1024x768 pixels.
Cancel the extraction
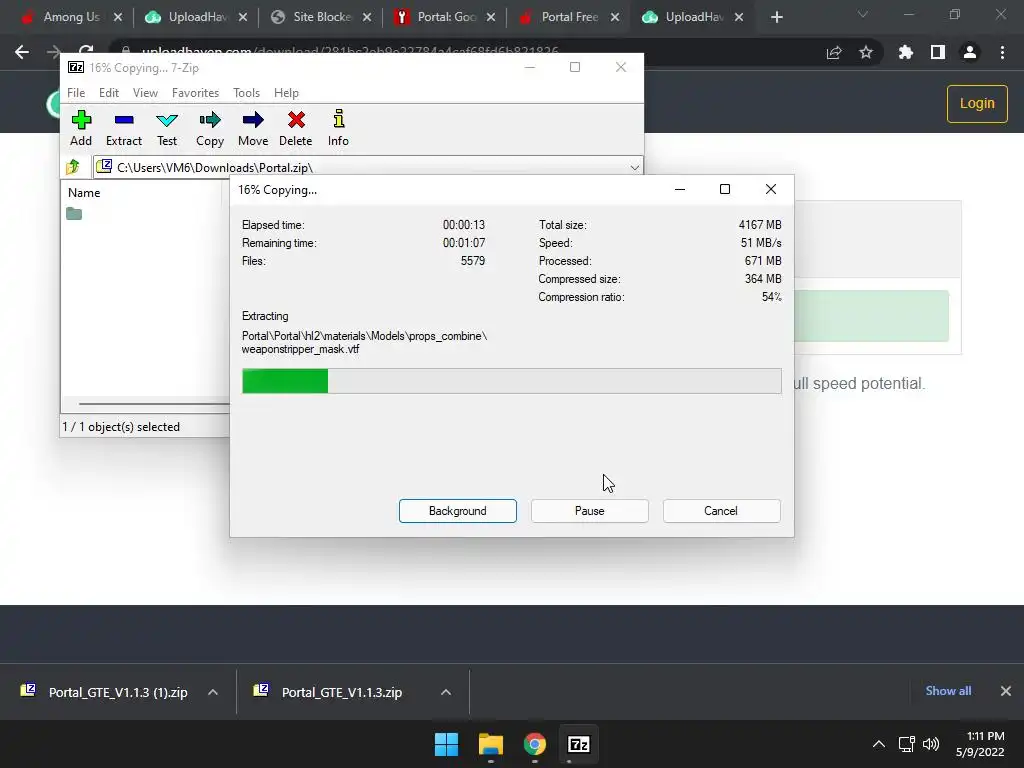(x=721, y=511)
